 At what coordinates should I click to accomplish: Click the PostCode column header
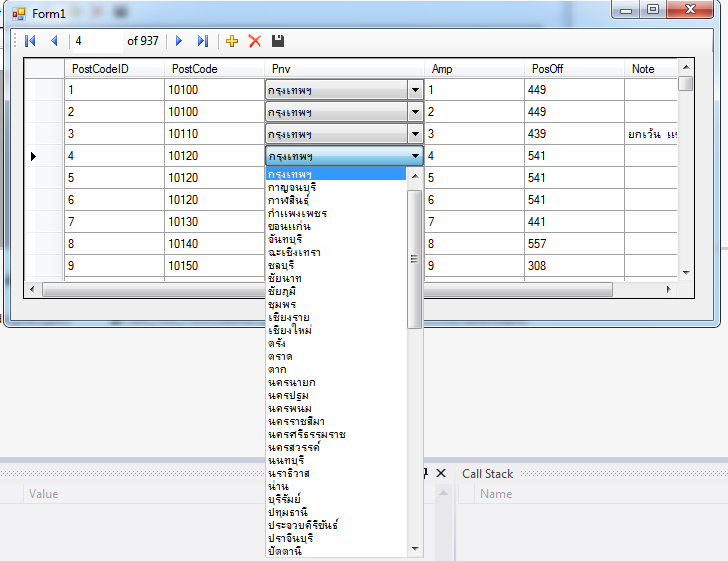(194, 69)
